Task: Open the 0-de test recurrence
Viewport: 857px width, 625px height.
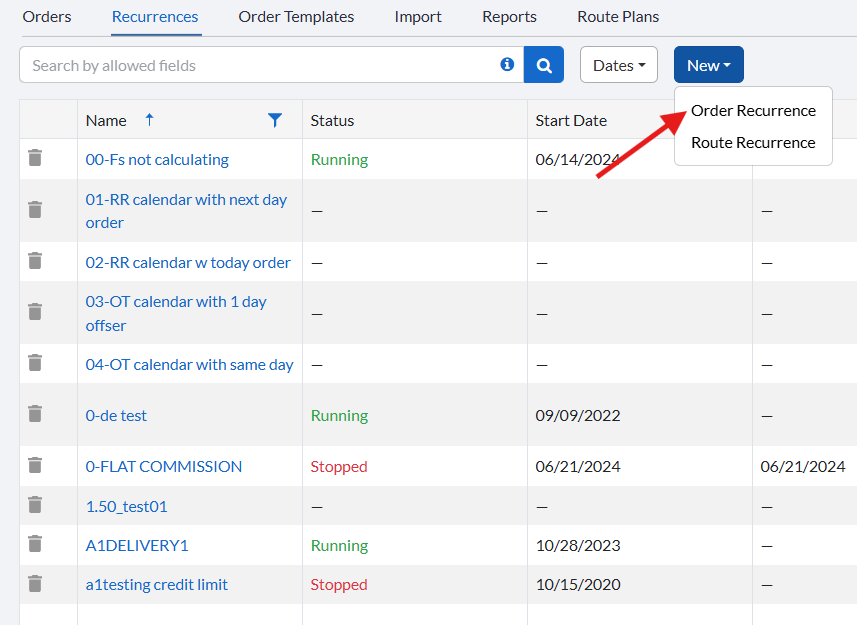Action: pyautogui.click(x=116, y=416)
